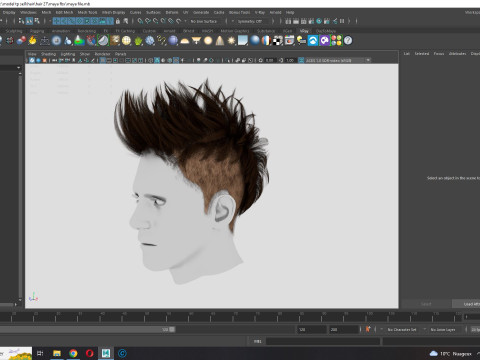Click the range slider handle at 120
This screenshot has width=480, height=360.
(172, 329)
